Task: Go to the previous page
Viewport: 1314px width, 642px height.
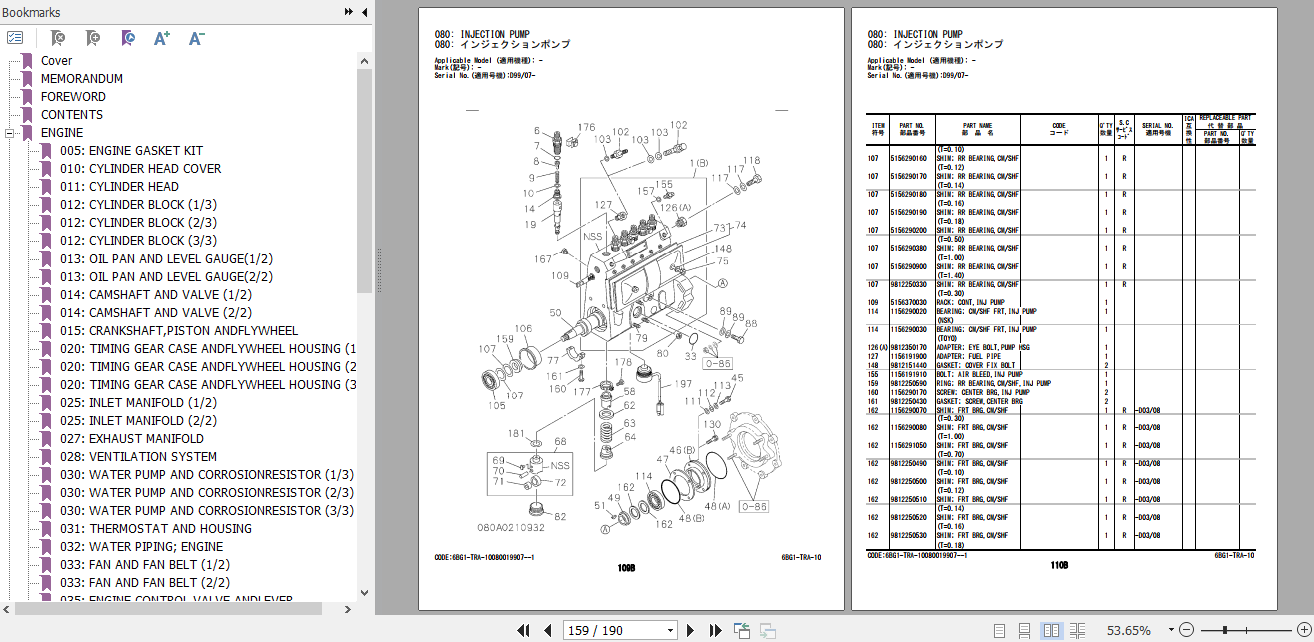Action: point(547,630)
